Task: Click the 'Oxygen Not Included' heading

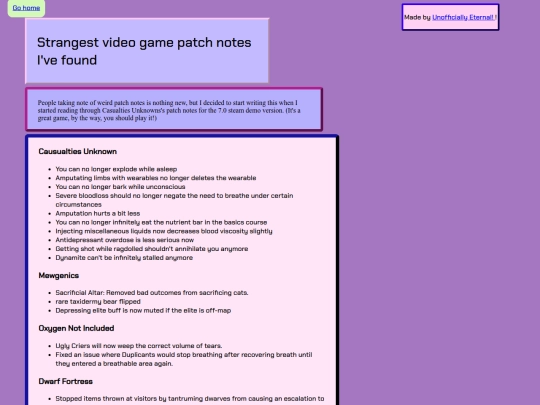Action: pyautogui.click(x=76, y=328)
